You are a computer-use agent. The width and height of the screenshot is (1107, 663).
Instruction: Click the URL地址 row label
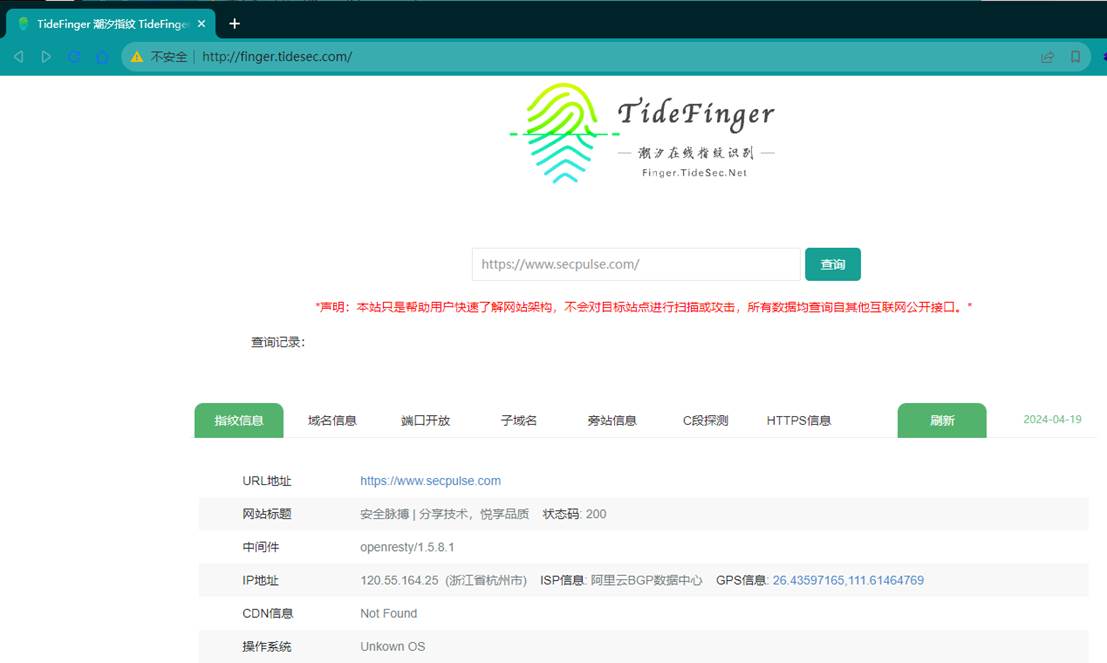[267, 481]
